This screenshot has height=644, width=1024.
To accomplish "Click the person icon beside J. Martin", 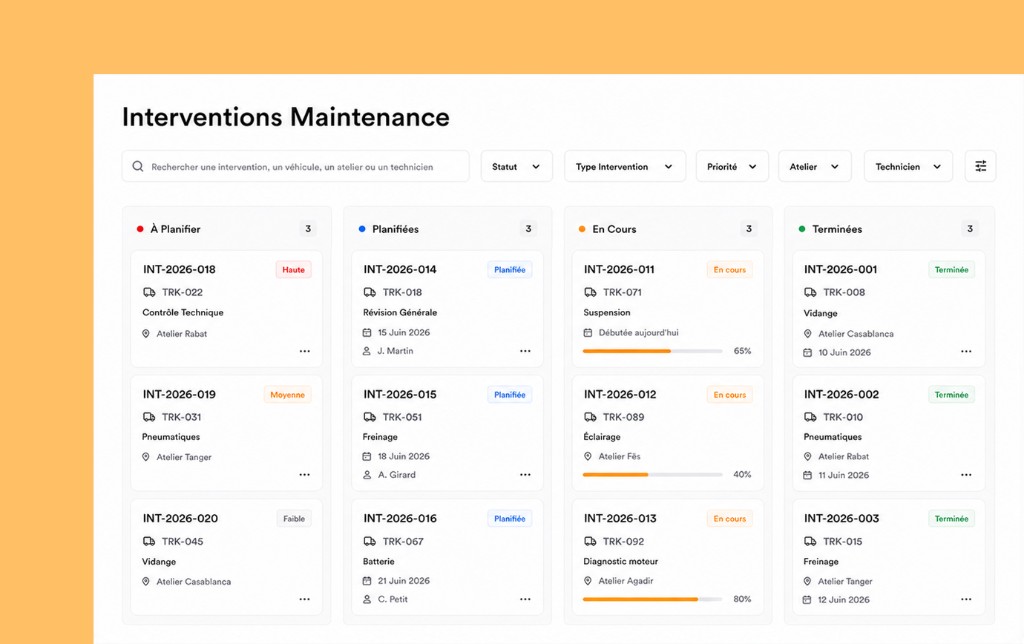I will (367, 351).
